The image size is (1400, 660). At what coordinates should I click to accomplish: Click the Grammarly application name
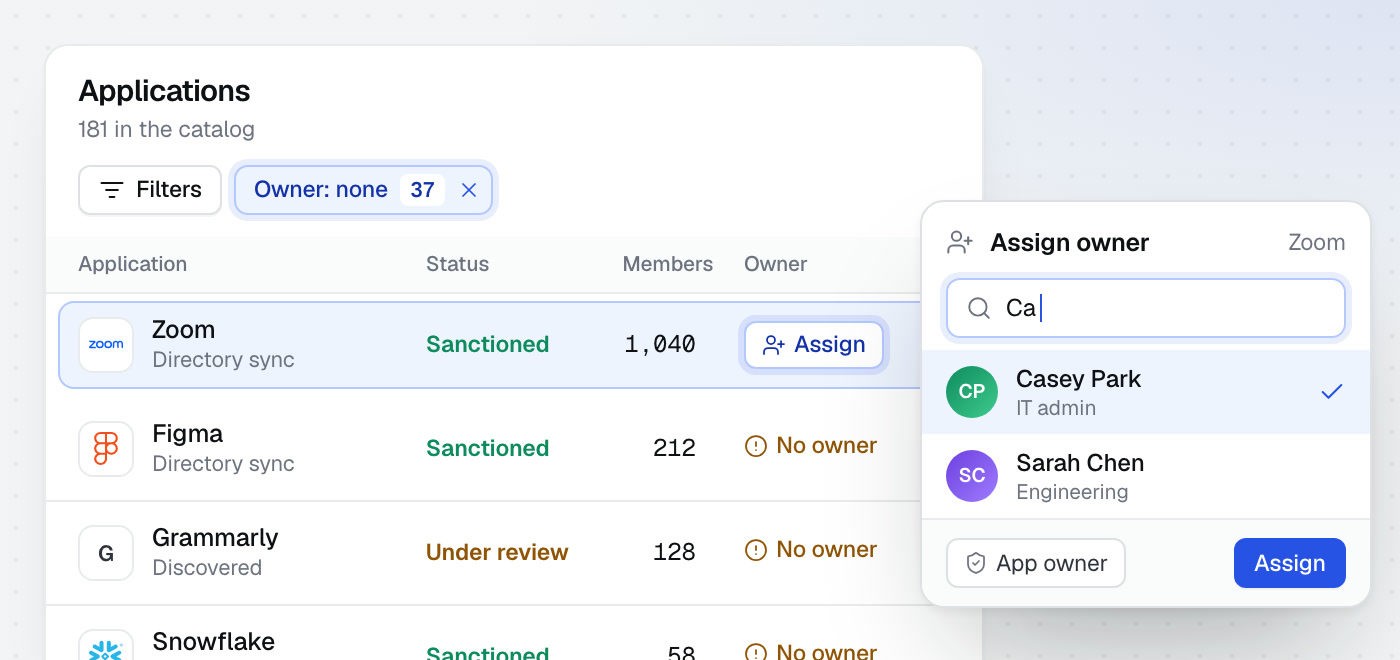tap(215, 538)
